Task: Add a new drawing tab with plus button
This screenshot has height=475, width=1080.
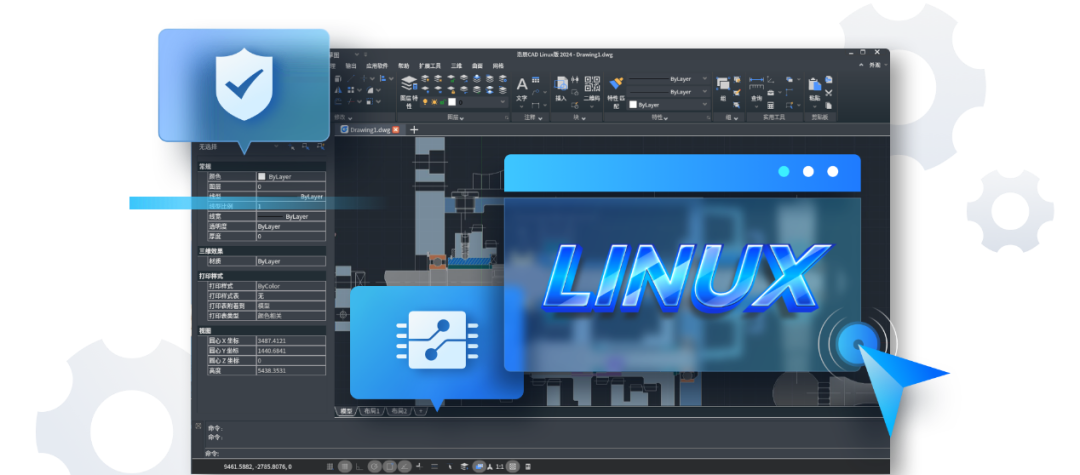Action: [x=414, y=129]
